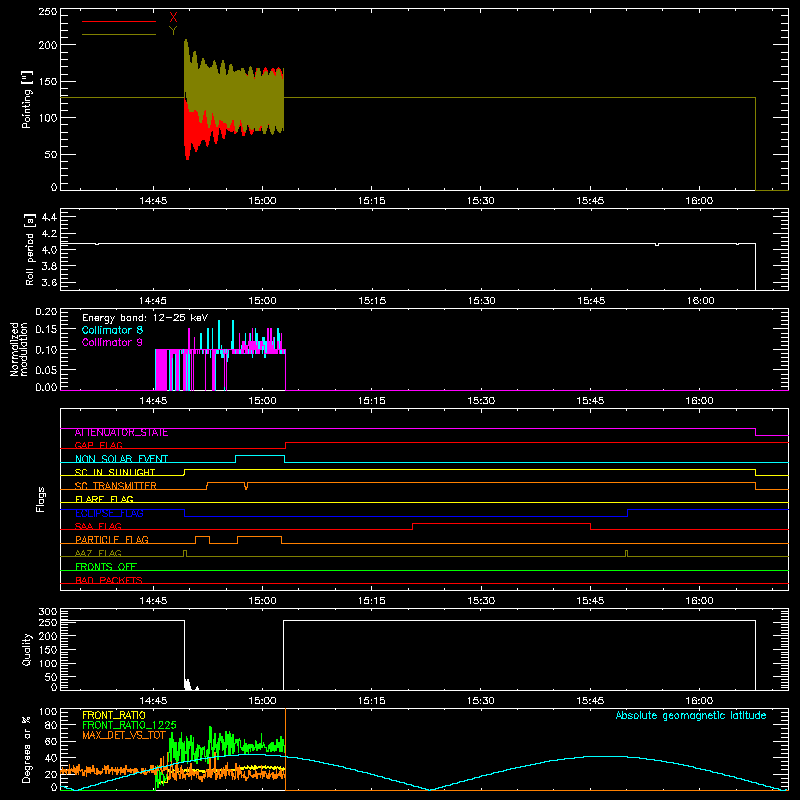Viewport: 800px width, 800px height.
Task: Select the SAA_FLAG label
Action: pyautogui.click(x=98, y=526)
